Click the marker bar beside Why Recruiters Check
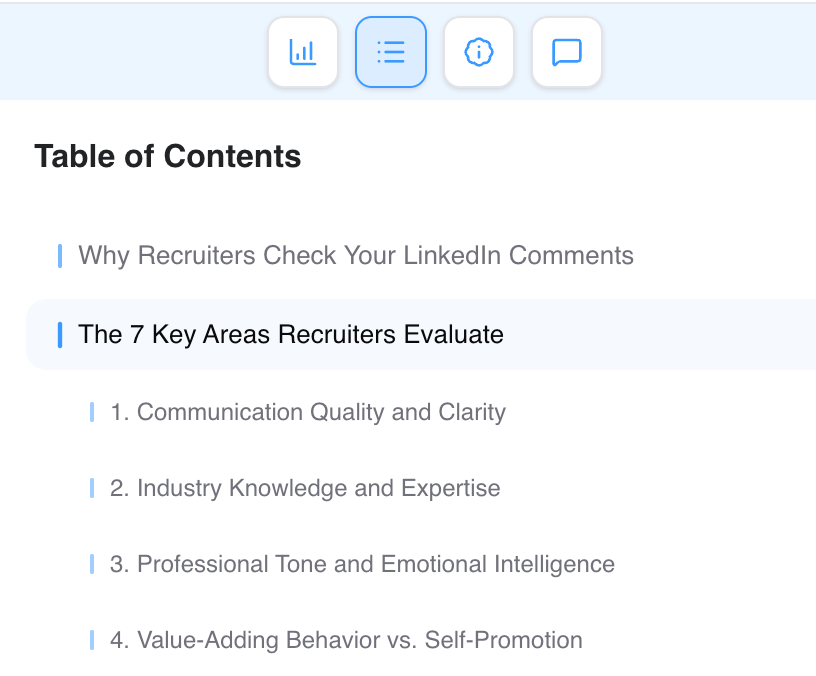The height and width of the screenshot is (676, 816). [x=60, y=256]
